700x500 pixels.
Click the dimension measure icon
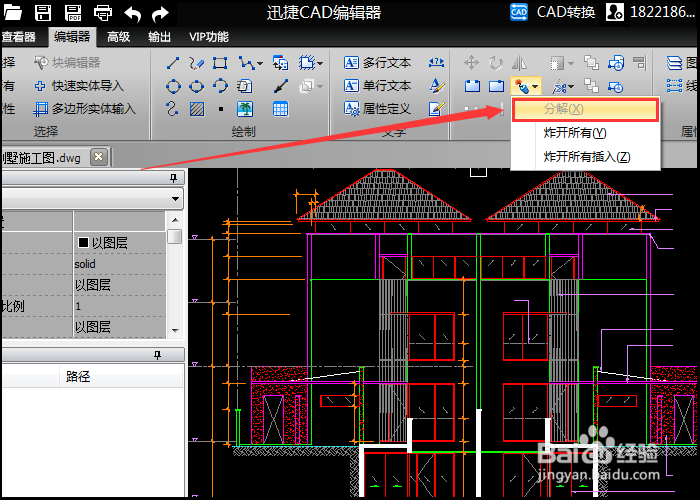(x=436, y=63)
